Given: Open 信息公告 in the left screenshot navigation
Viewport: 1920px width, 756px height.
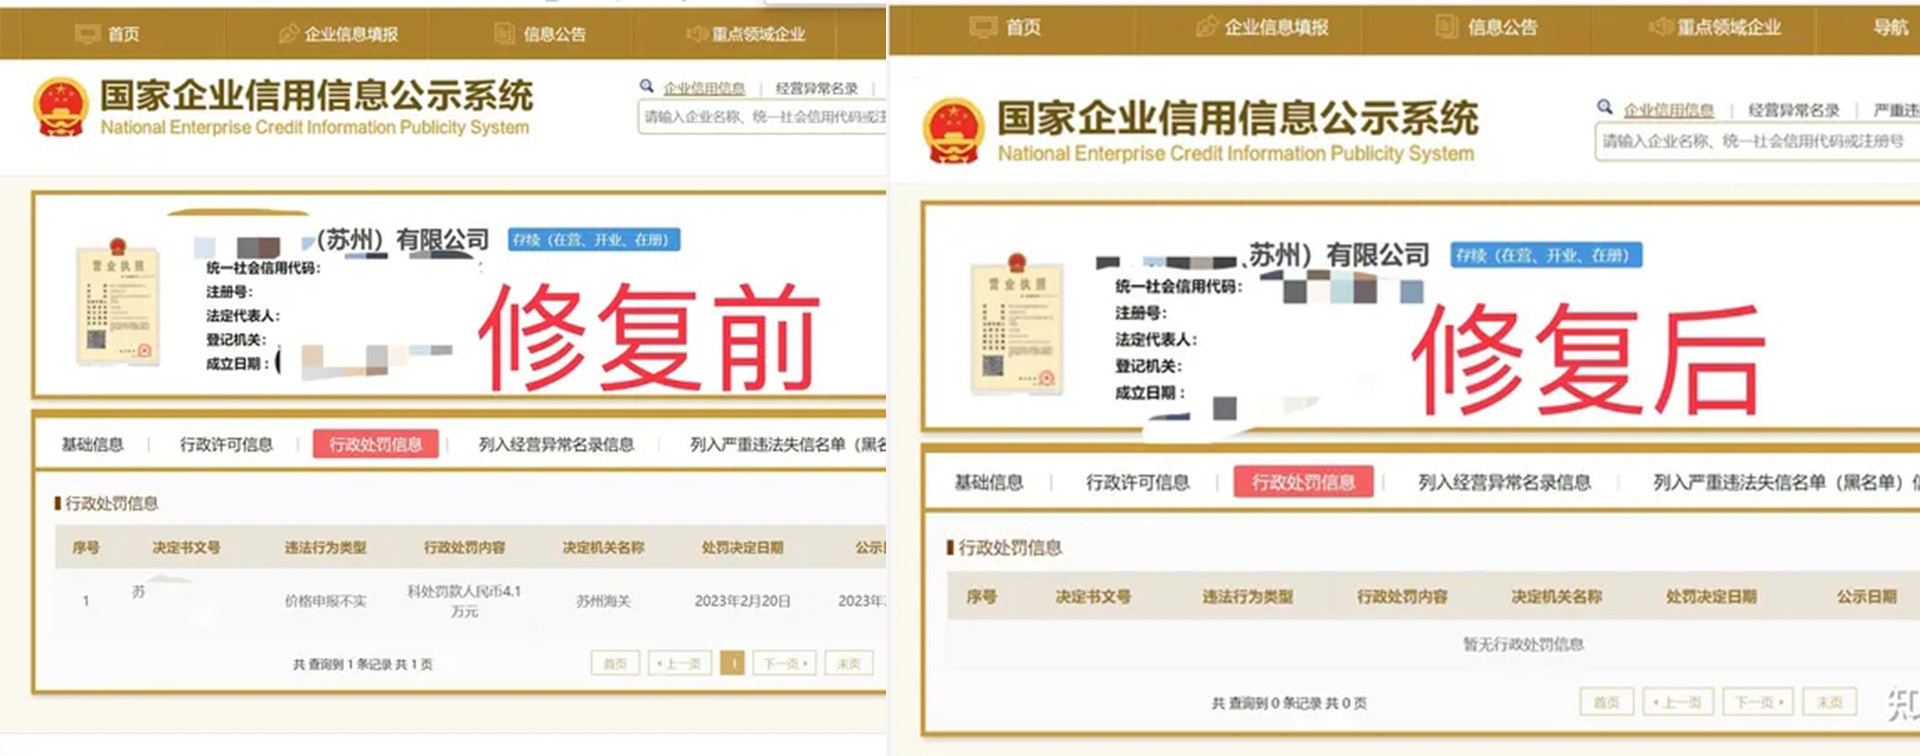Looking at the screenshot, I should [555, 34].
